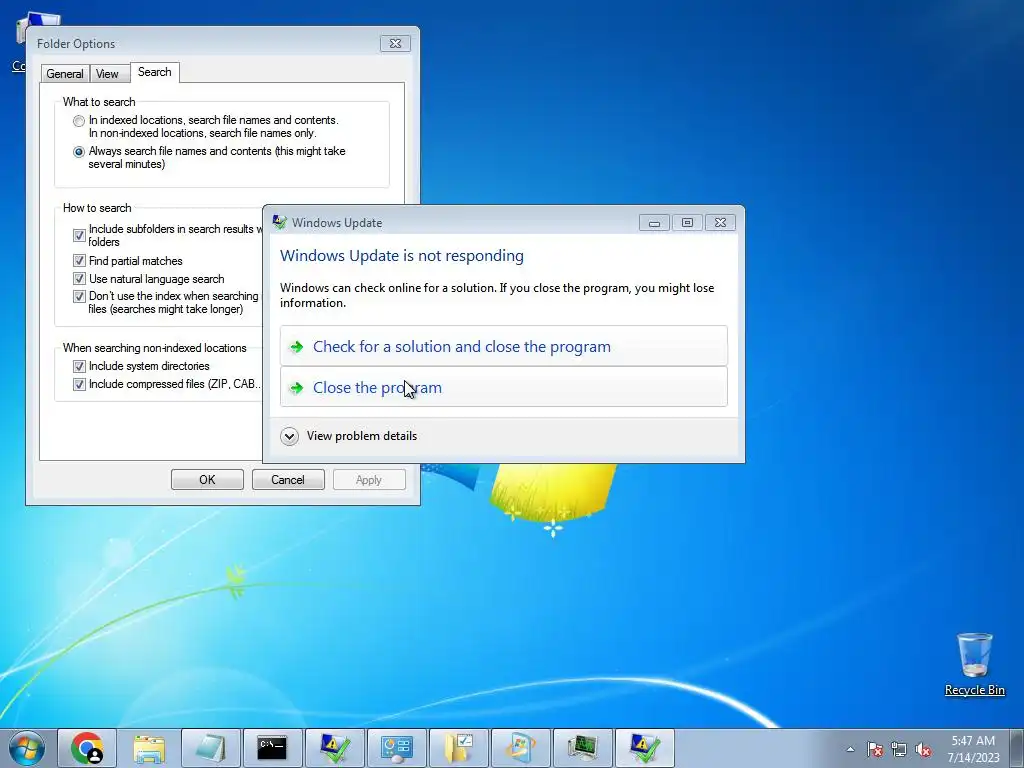Image resolution: width=1024 pixels, height=768 pixels.
Task: Choose Check for a solution and close the program
Action: coord(504,346)
